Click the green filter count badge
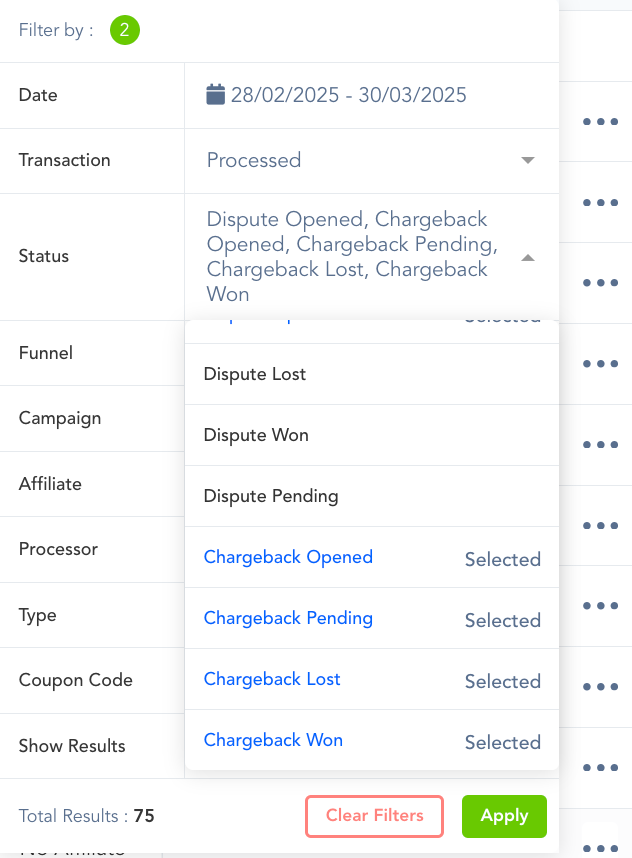Screen dimensions: 632x858 click(x=124, y=30)
